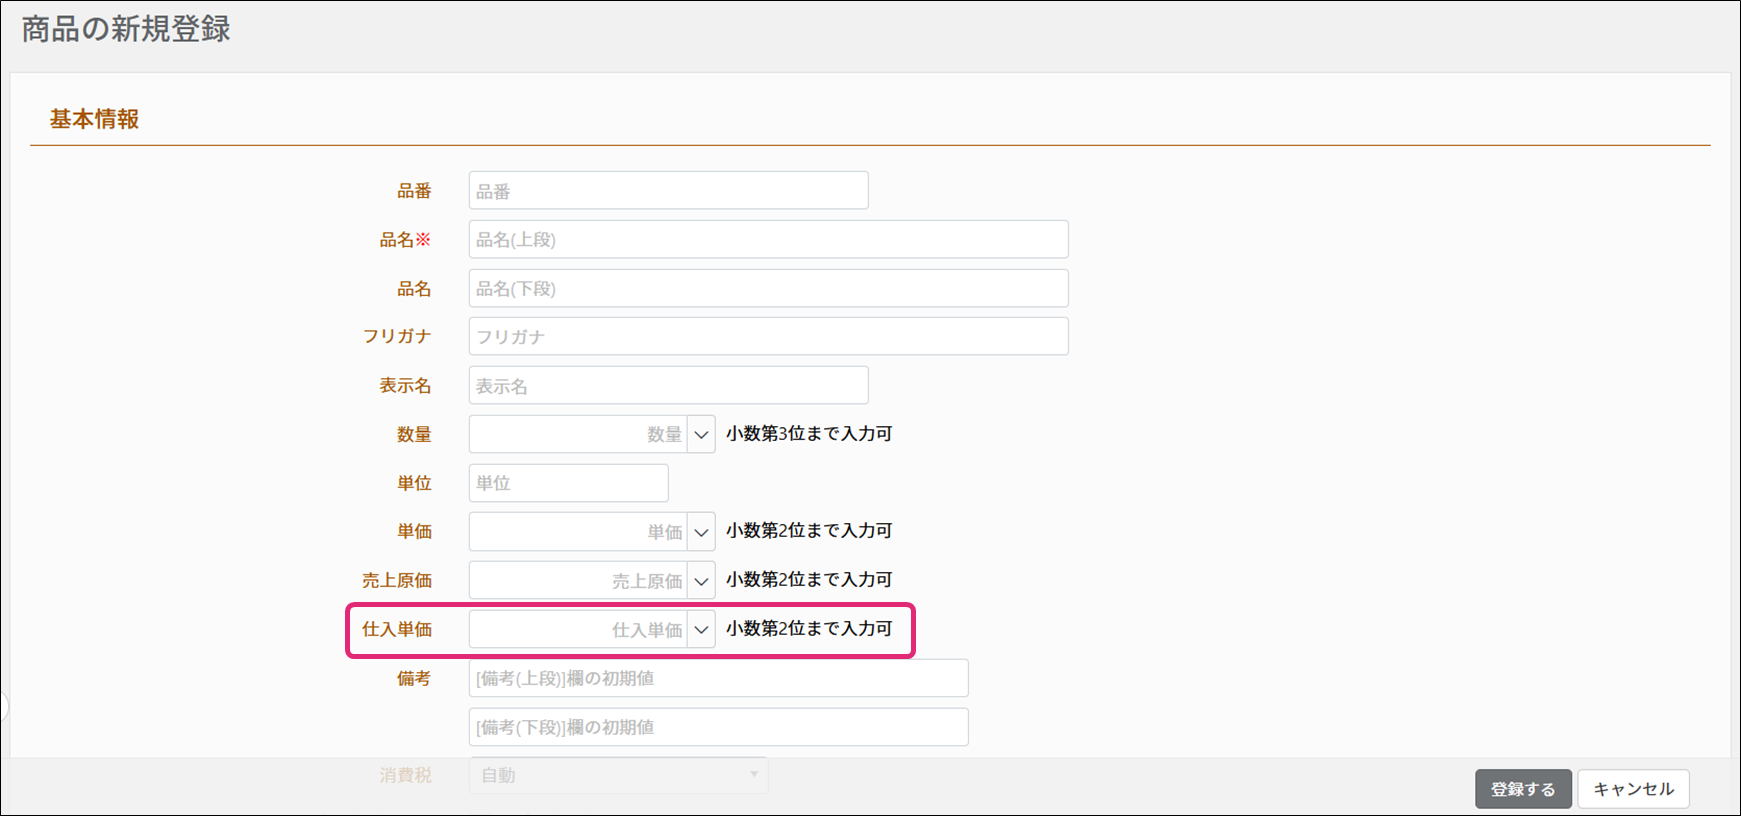Click into the フリガナ field
This screenshot has width=1741, height=816.
point(768,337)
